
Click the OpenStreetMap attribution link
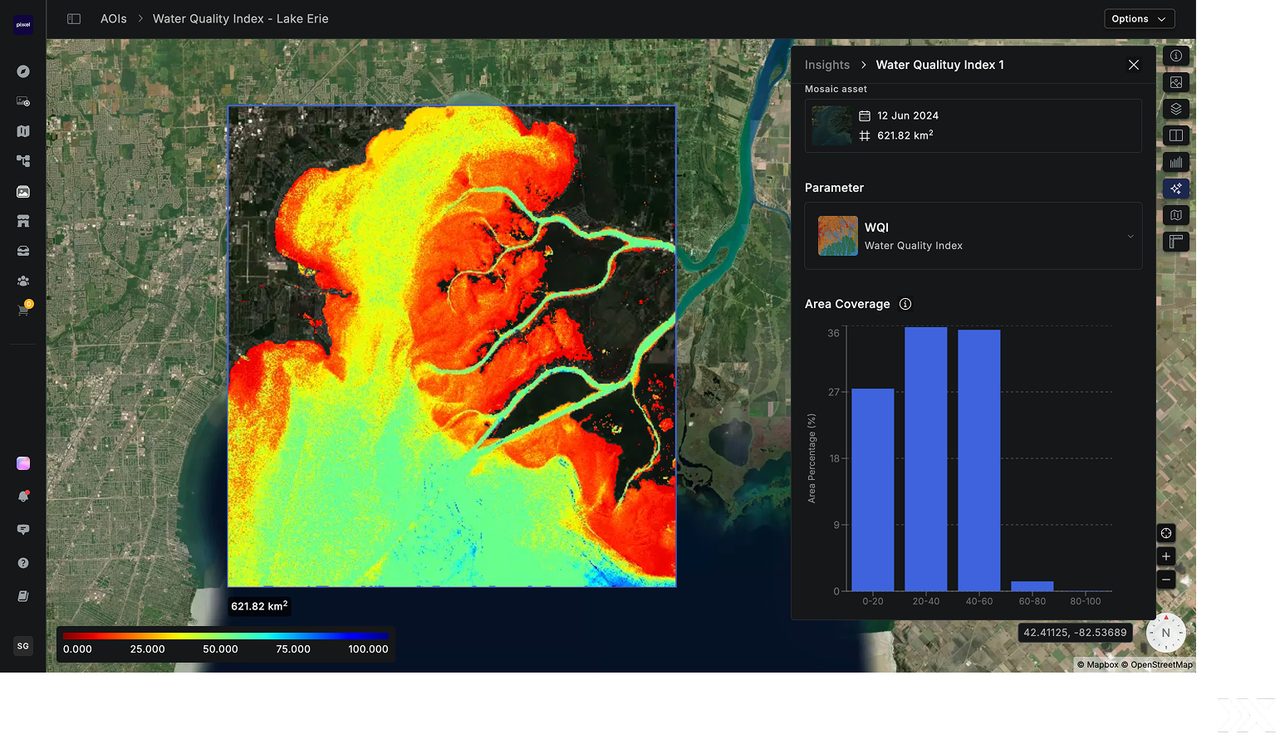click(1157, 665)
